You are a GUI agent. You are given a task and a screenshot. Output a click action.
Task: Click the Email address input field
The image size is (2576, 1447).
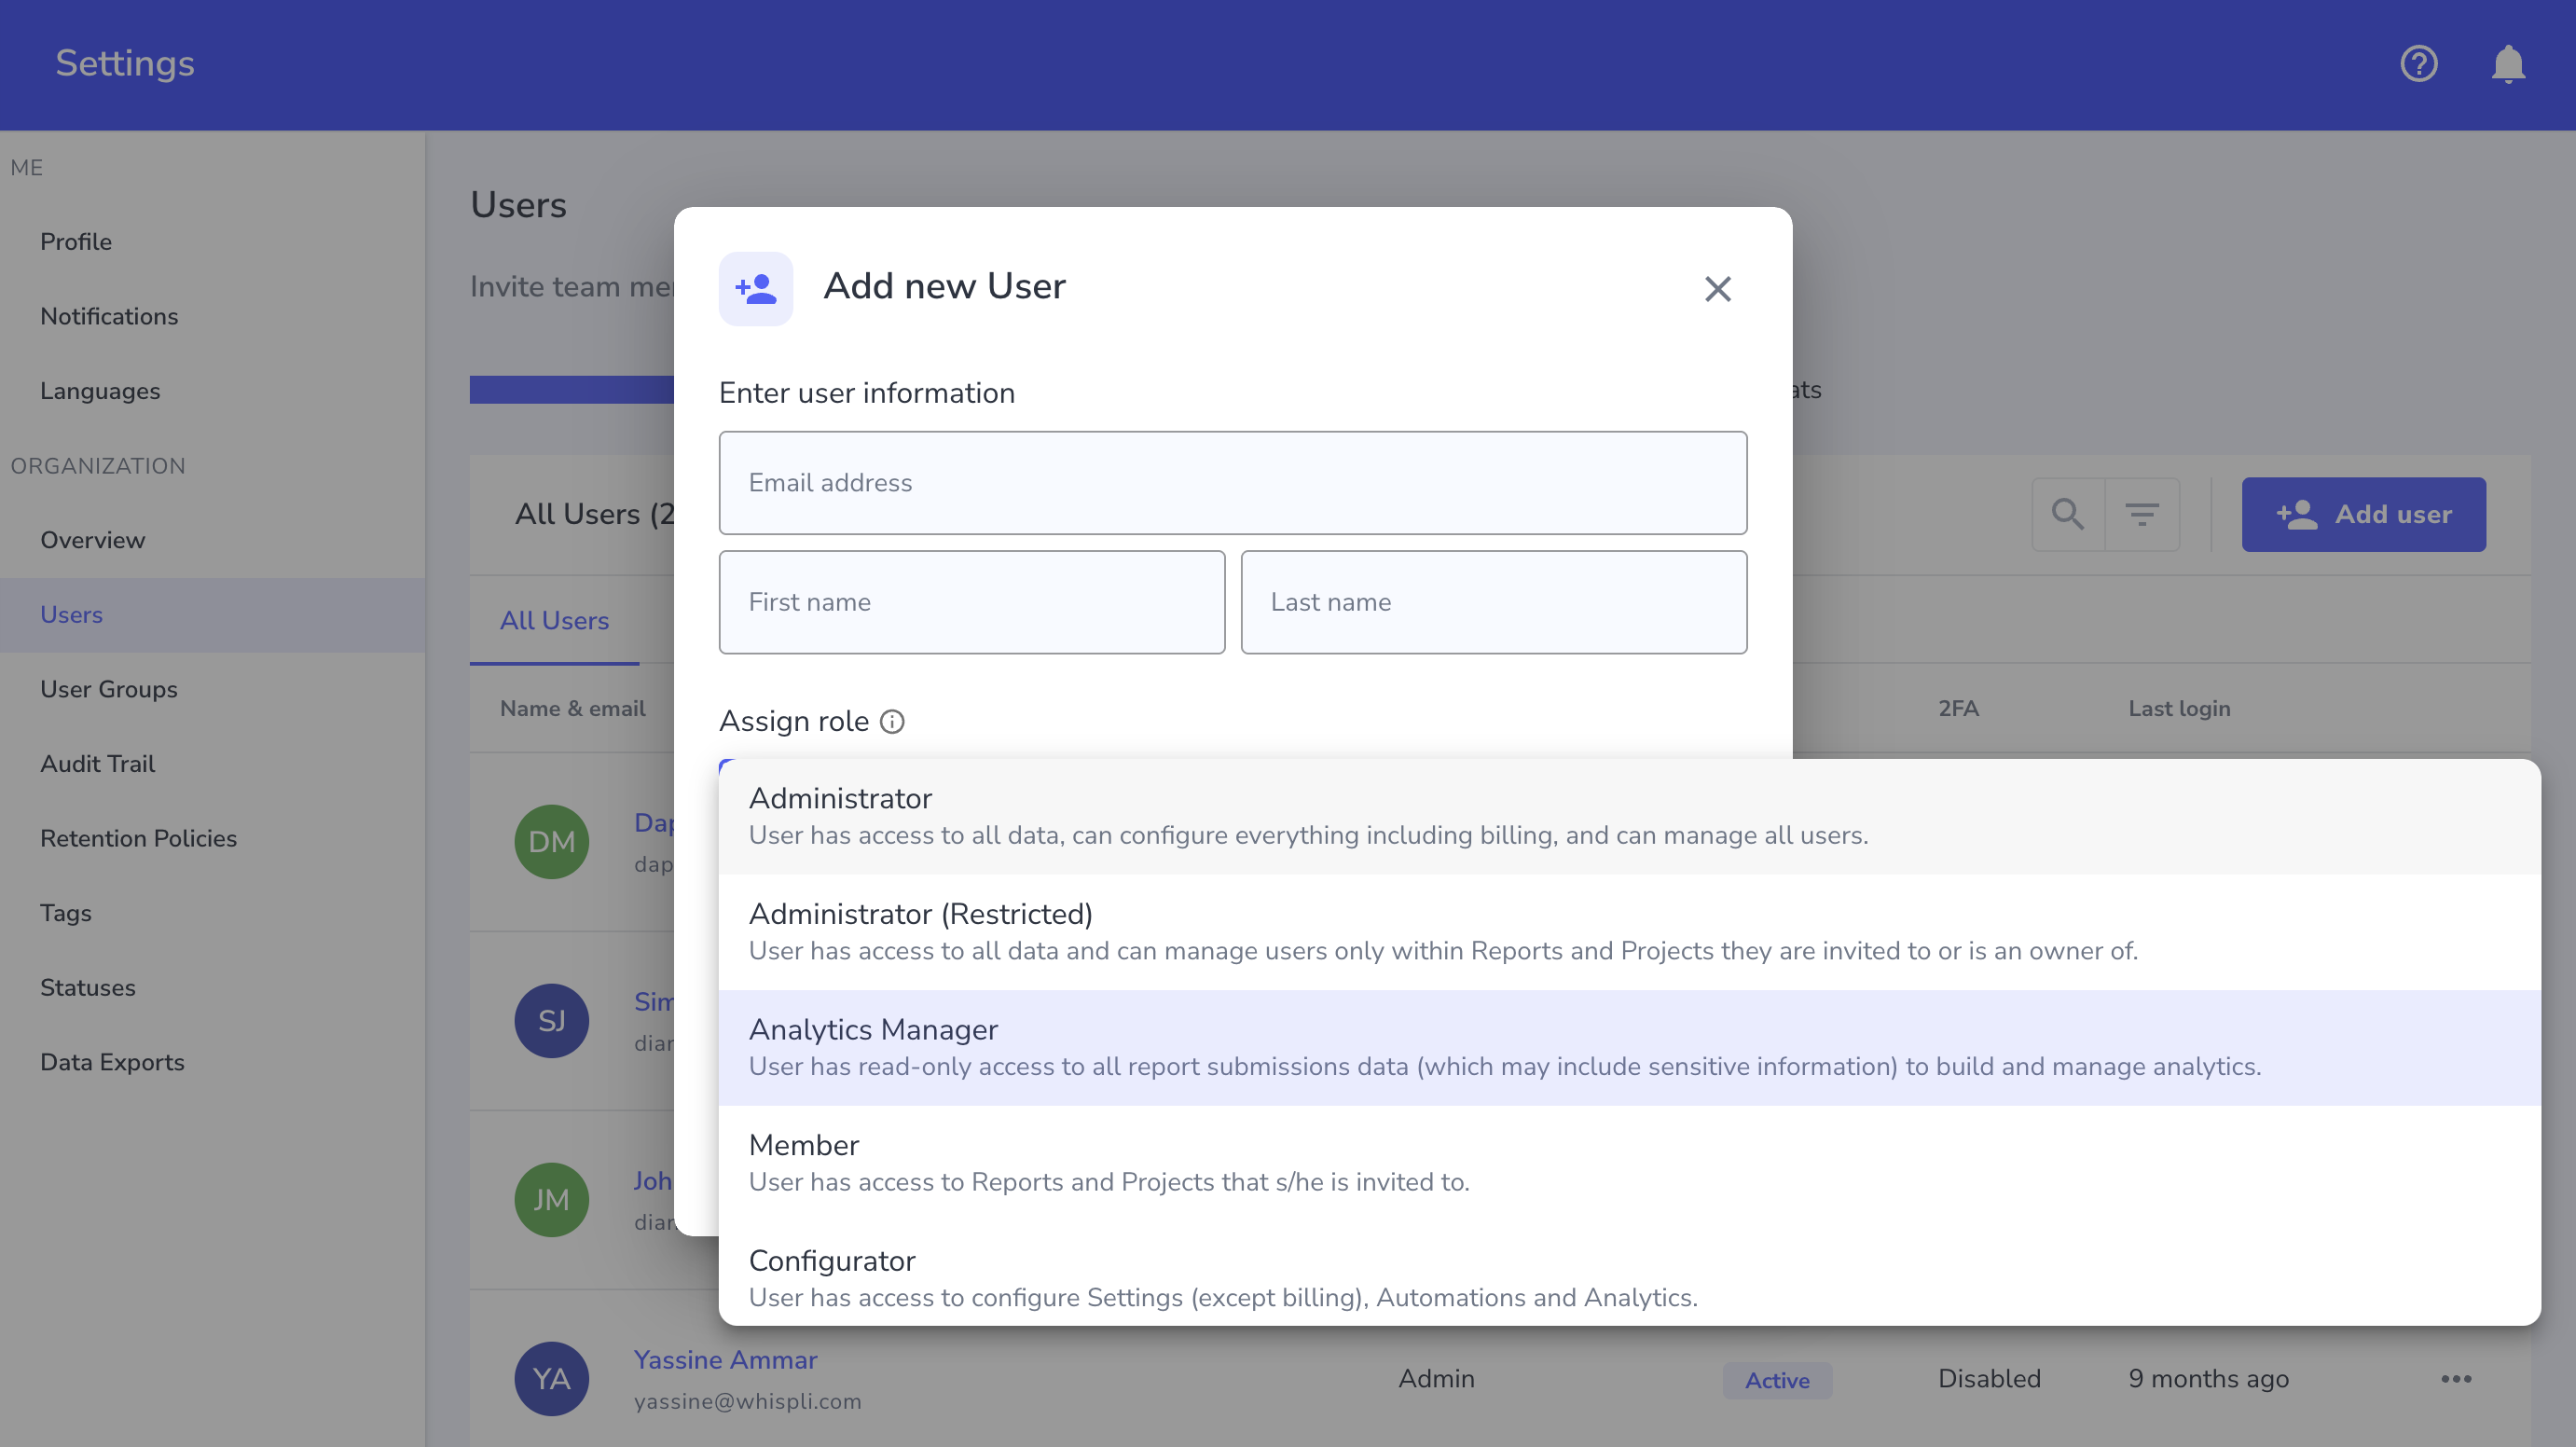point(1232,483)
